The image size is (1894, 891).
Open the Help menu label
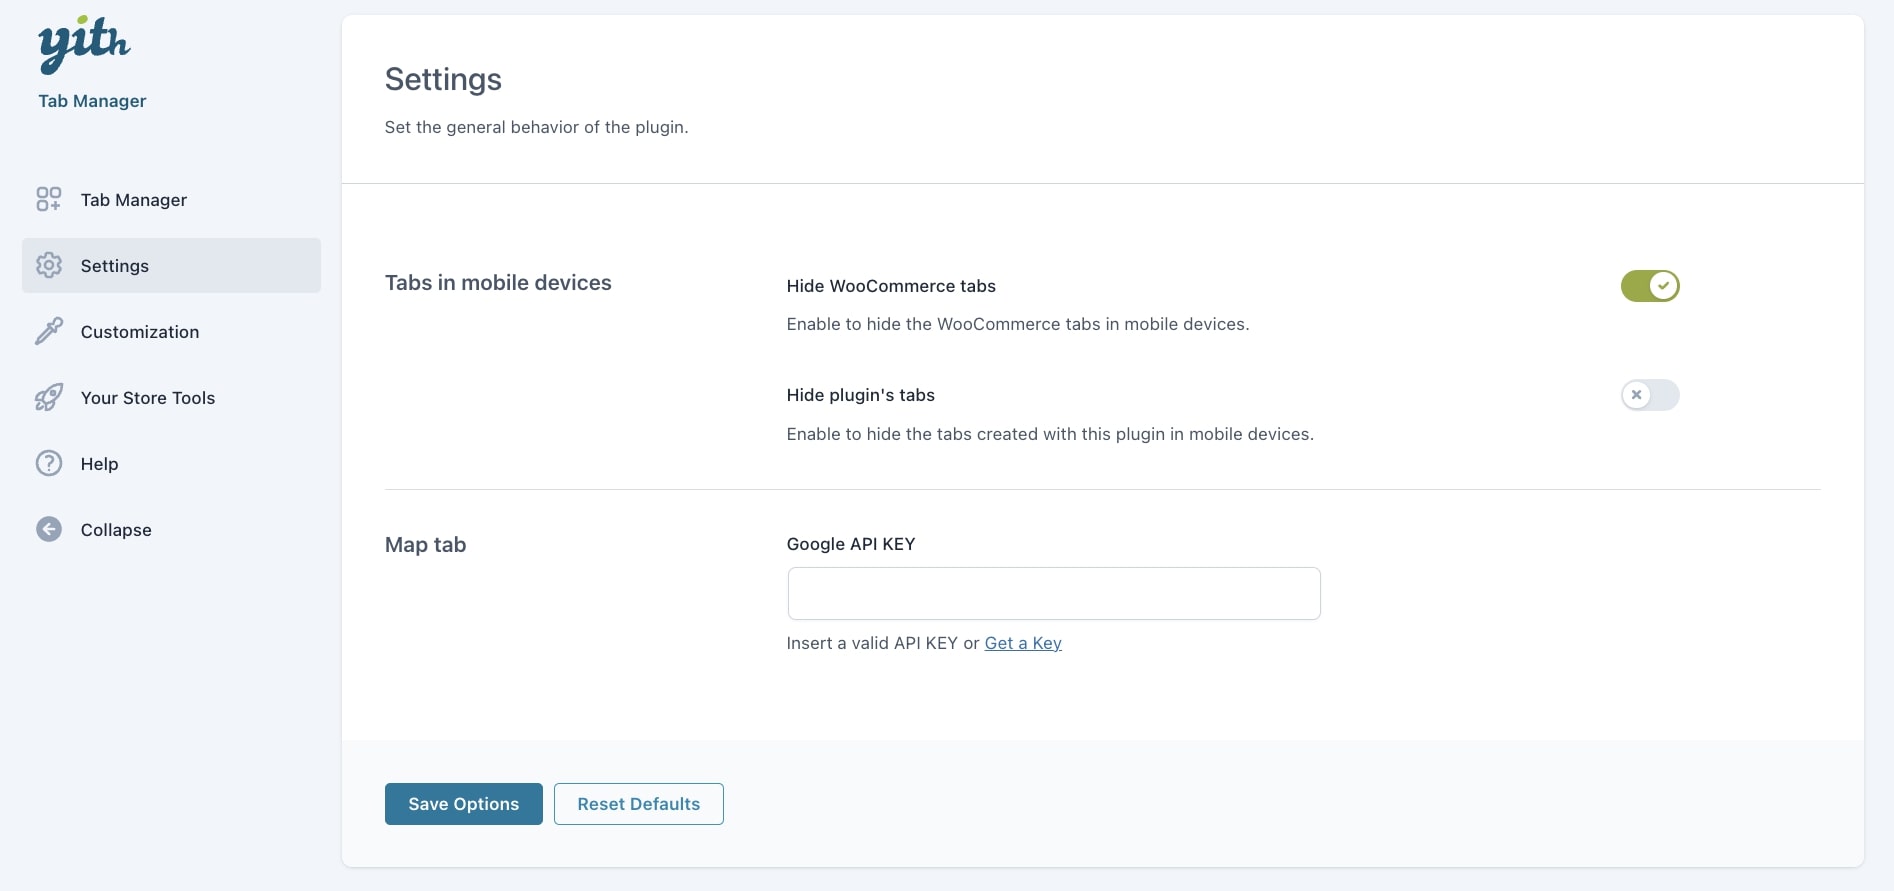100,464
